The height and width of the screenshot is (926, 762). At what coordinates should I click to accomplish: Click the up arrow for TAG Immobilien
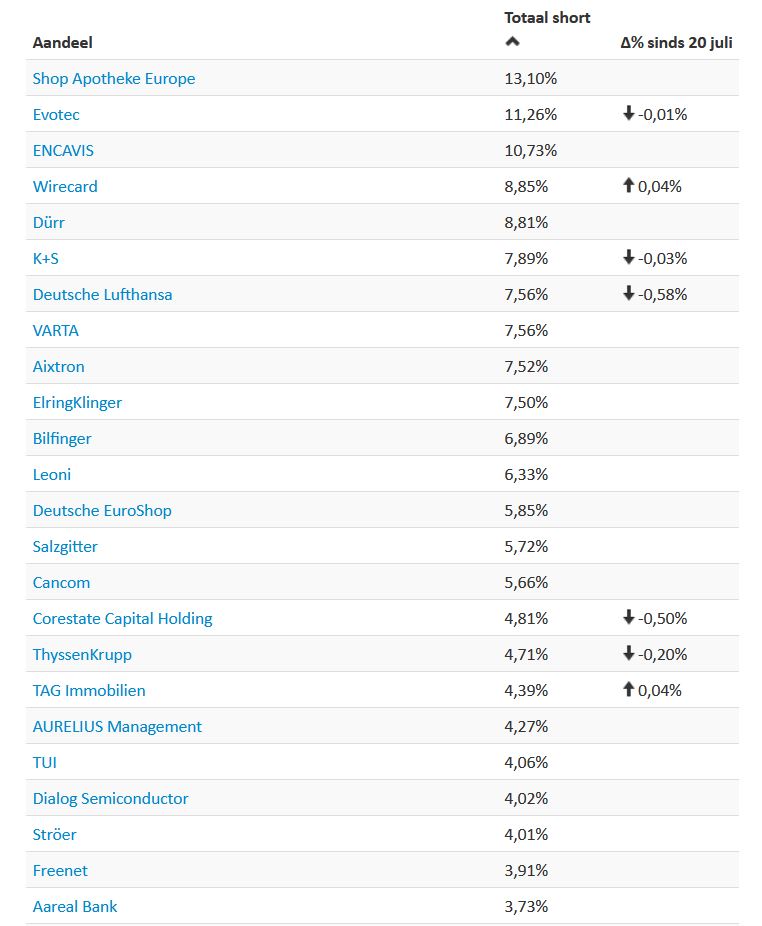pos(628,690)
